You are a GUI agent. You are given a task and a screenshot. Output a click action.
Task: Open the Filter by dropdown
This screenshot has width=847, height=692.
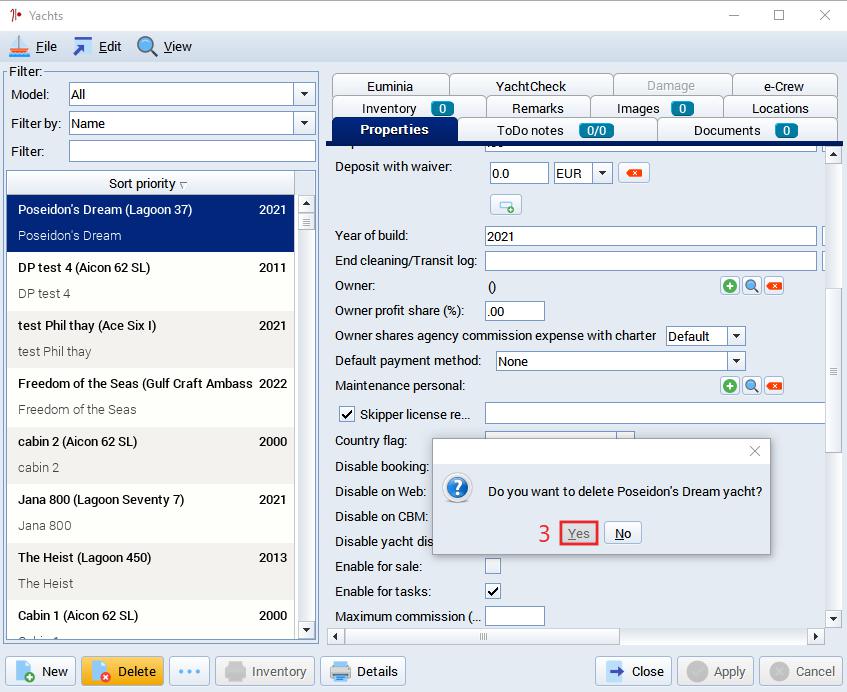[305, 123]
